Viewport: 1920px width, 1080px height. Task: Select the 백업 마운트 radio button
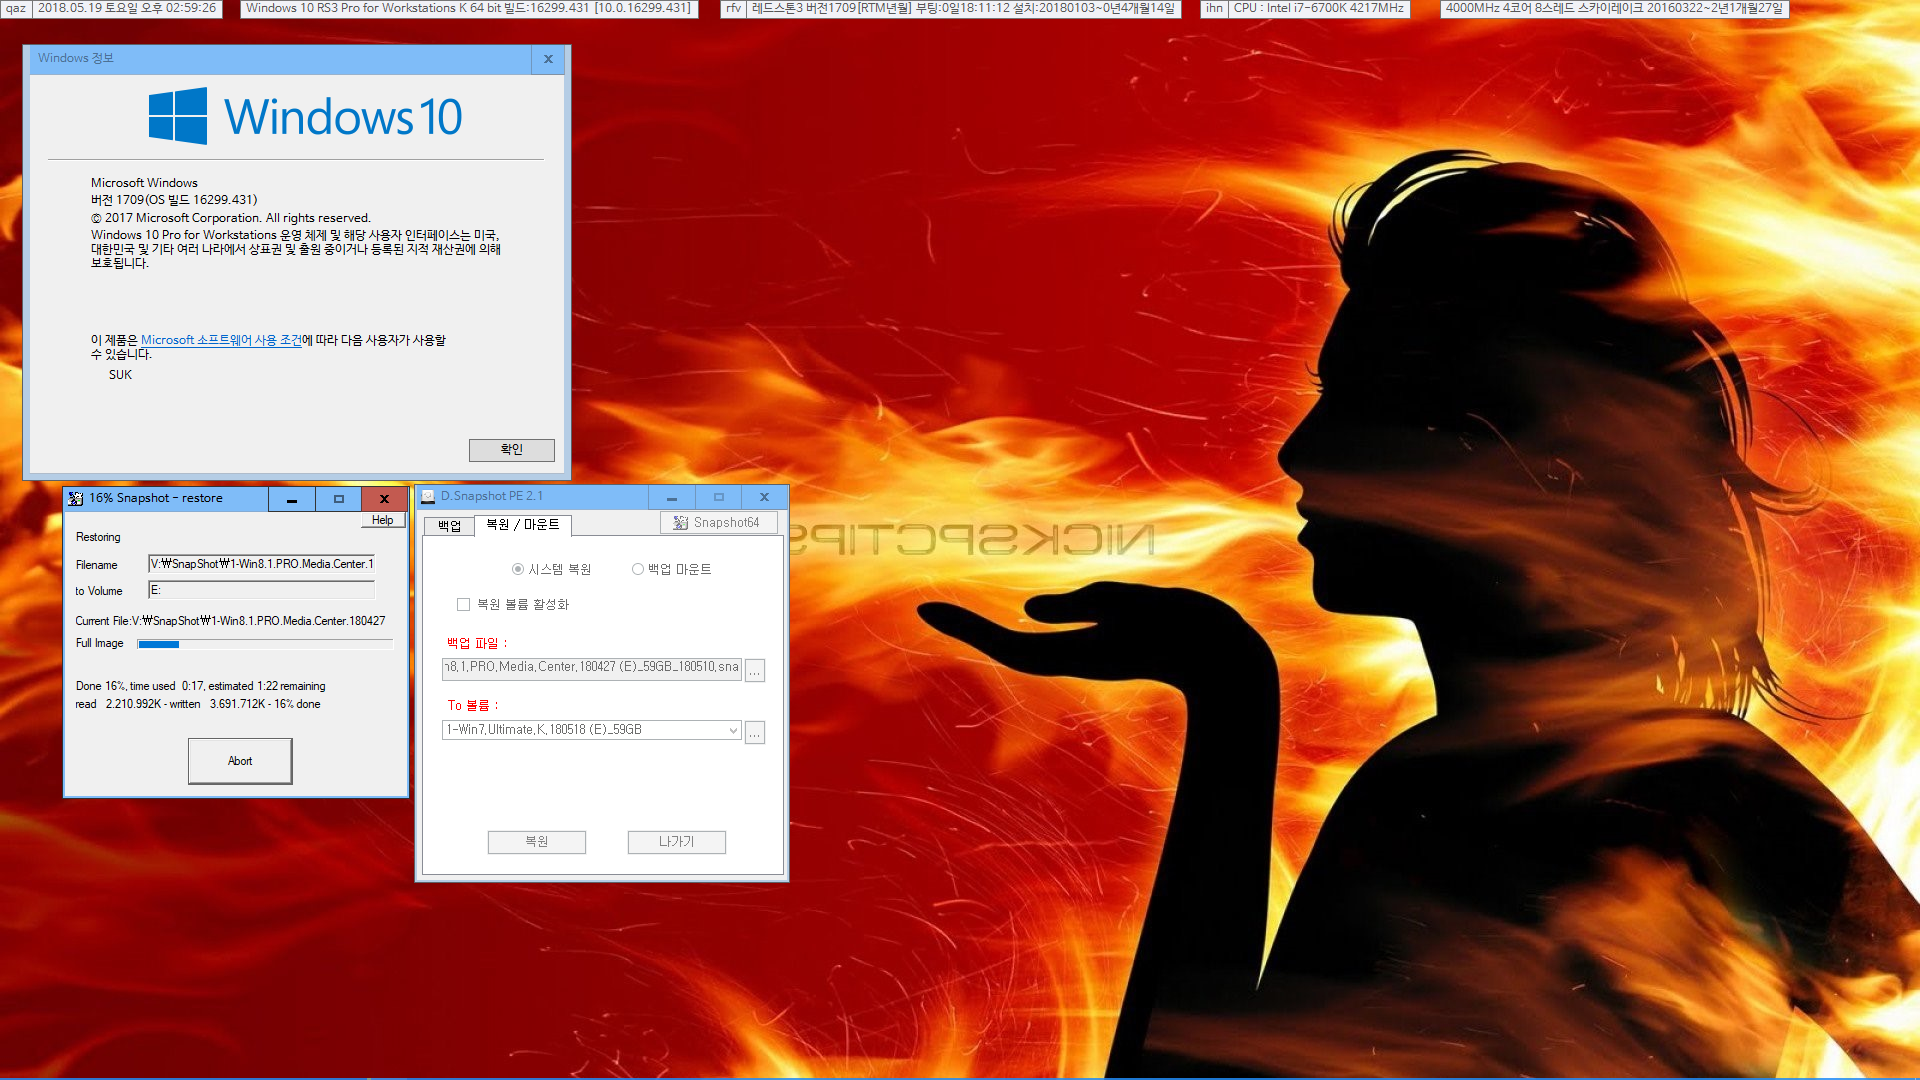point(637,569)
